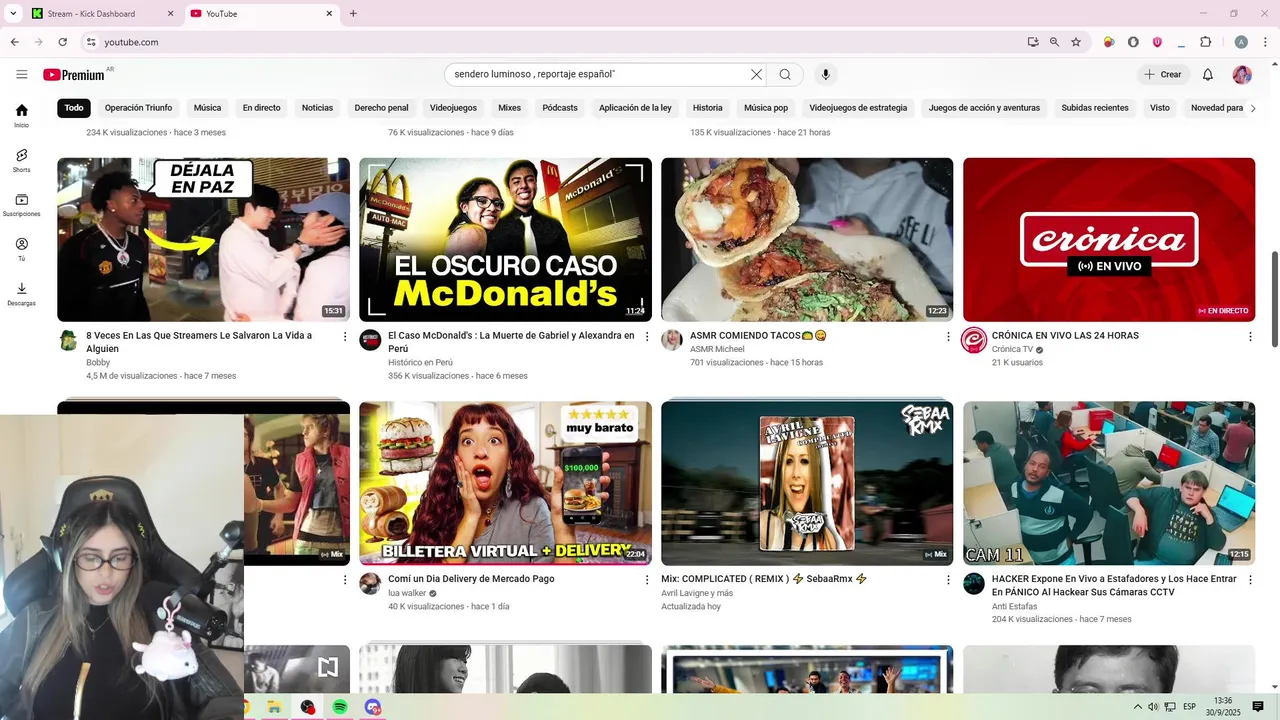
Task: Show more category chips with right arrow
Action: click(x=1252, y=108)
